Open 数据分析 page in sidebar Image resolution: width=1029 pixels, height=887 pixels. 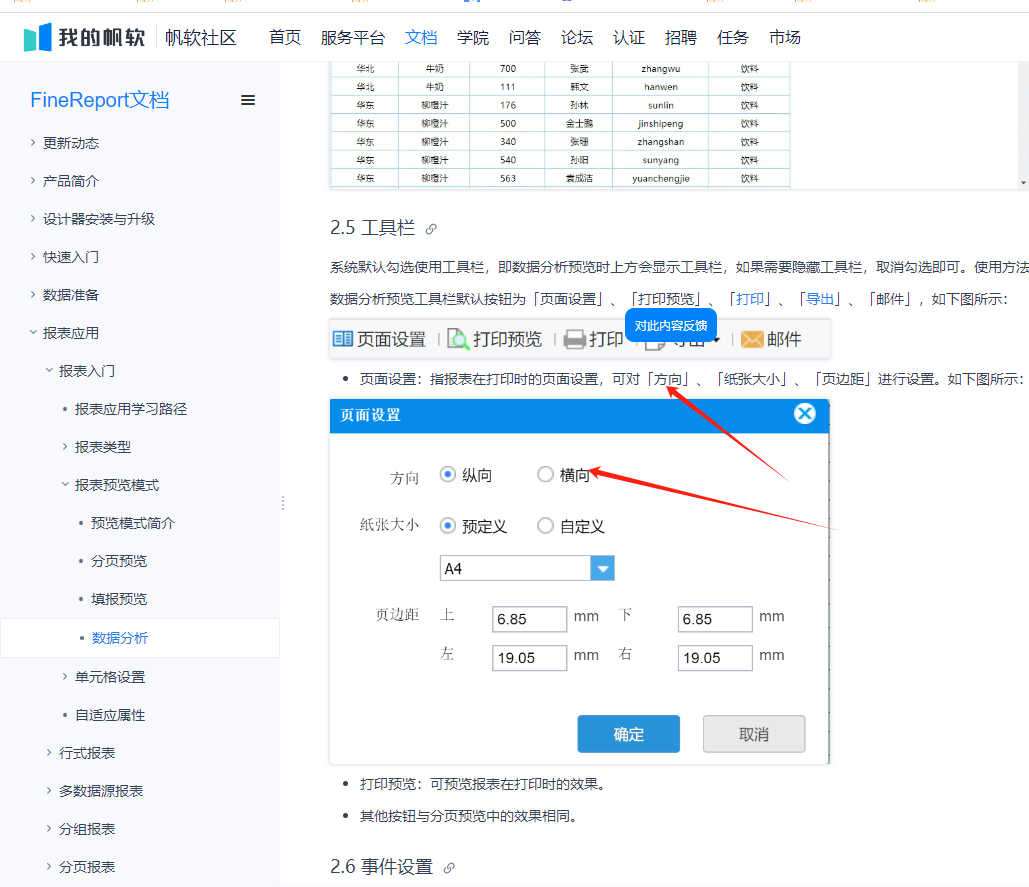click(120, 638)
